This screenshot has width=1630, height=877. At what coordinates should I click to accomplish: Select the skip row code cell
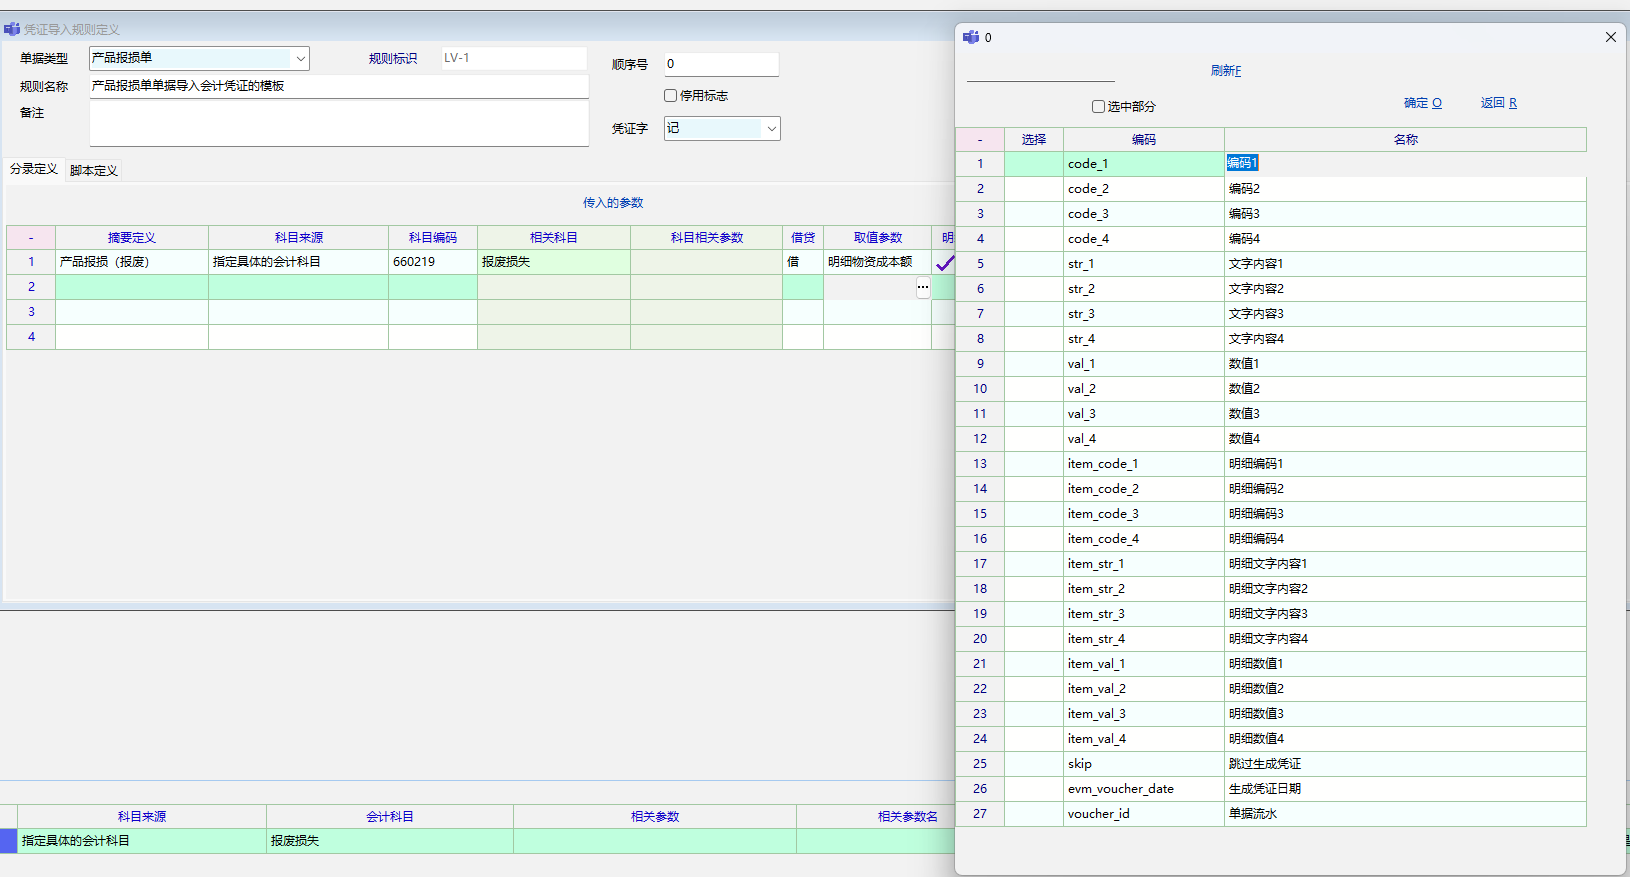(1143, 764)
